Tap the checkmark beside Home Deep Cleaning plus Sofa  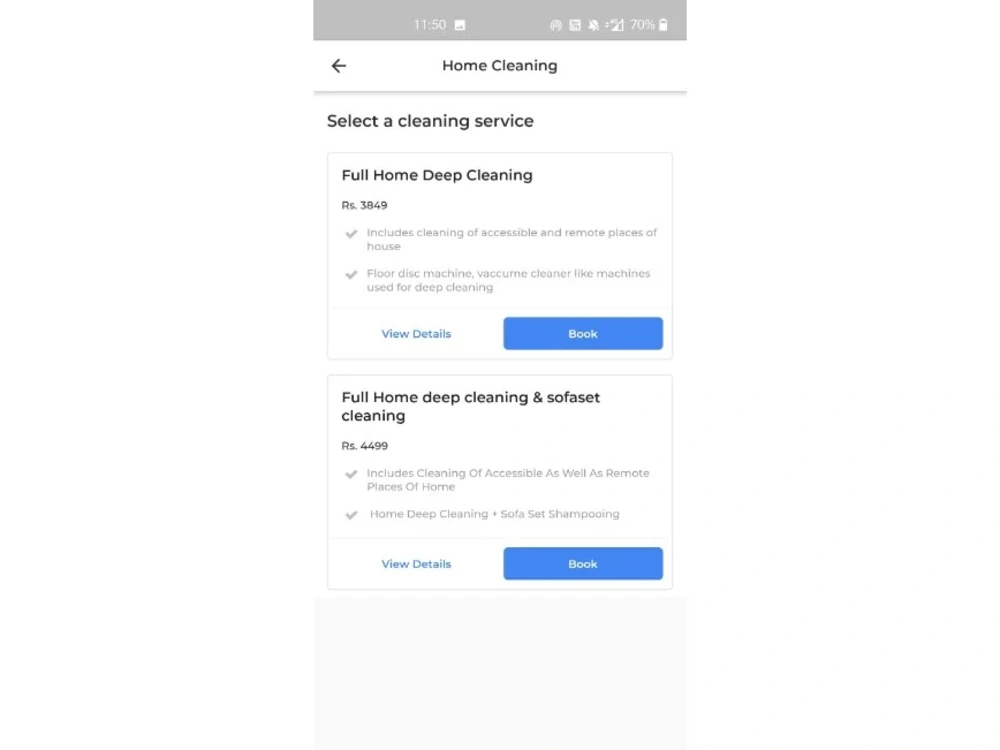(x=351, y=514)
